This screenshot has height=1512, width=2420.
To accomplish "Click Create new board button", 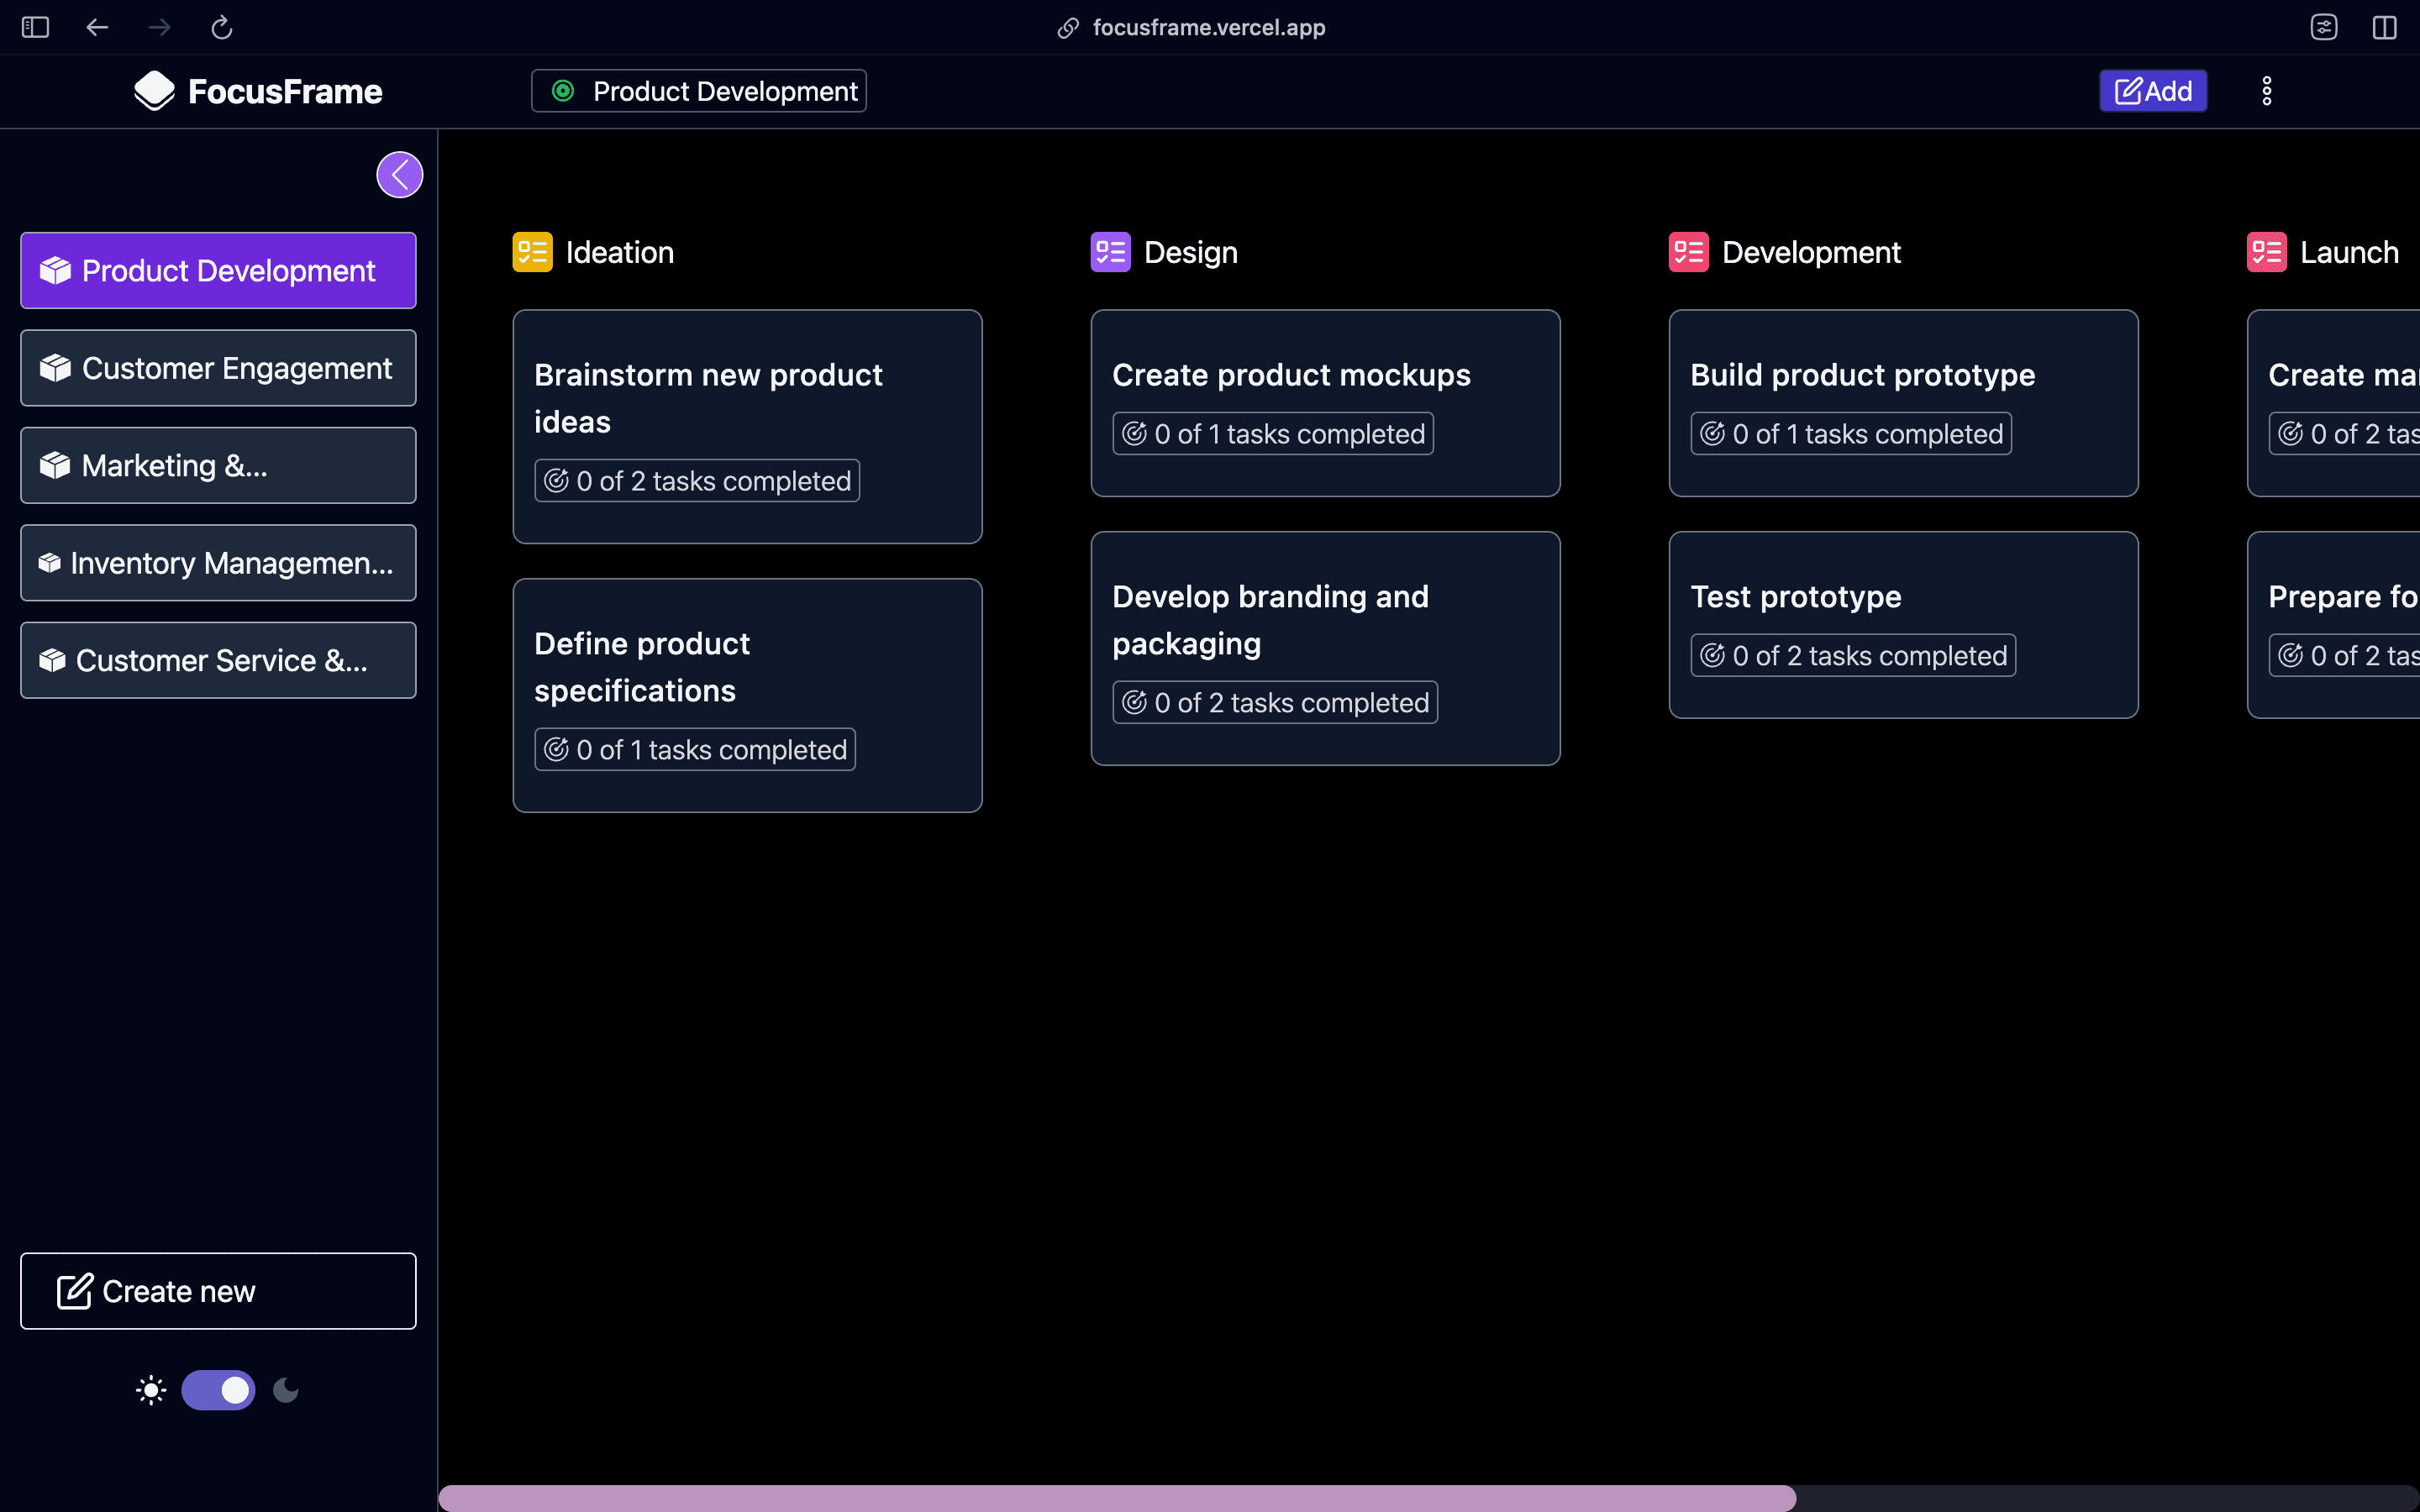I will tap(218, 1291).
